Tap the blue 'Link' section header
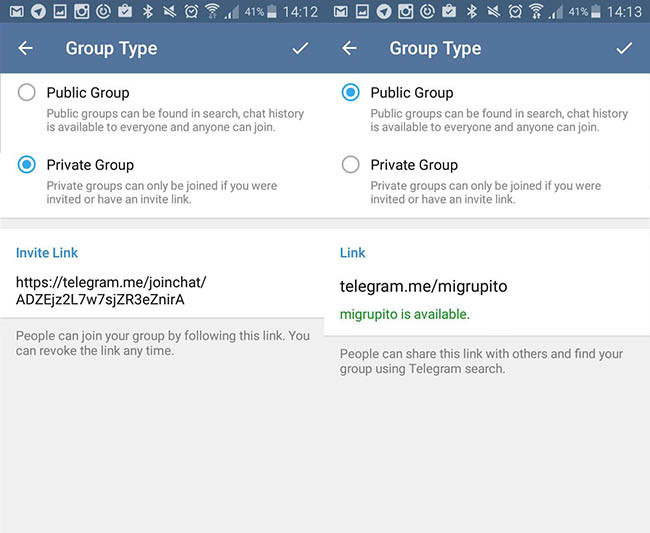This screenshot has height=533, width=650. (x=353, y=252)
